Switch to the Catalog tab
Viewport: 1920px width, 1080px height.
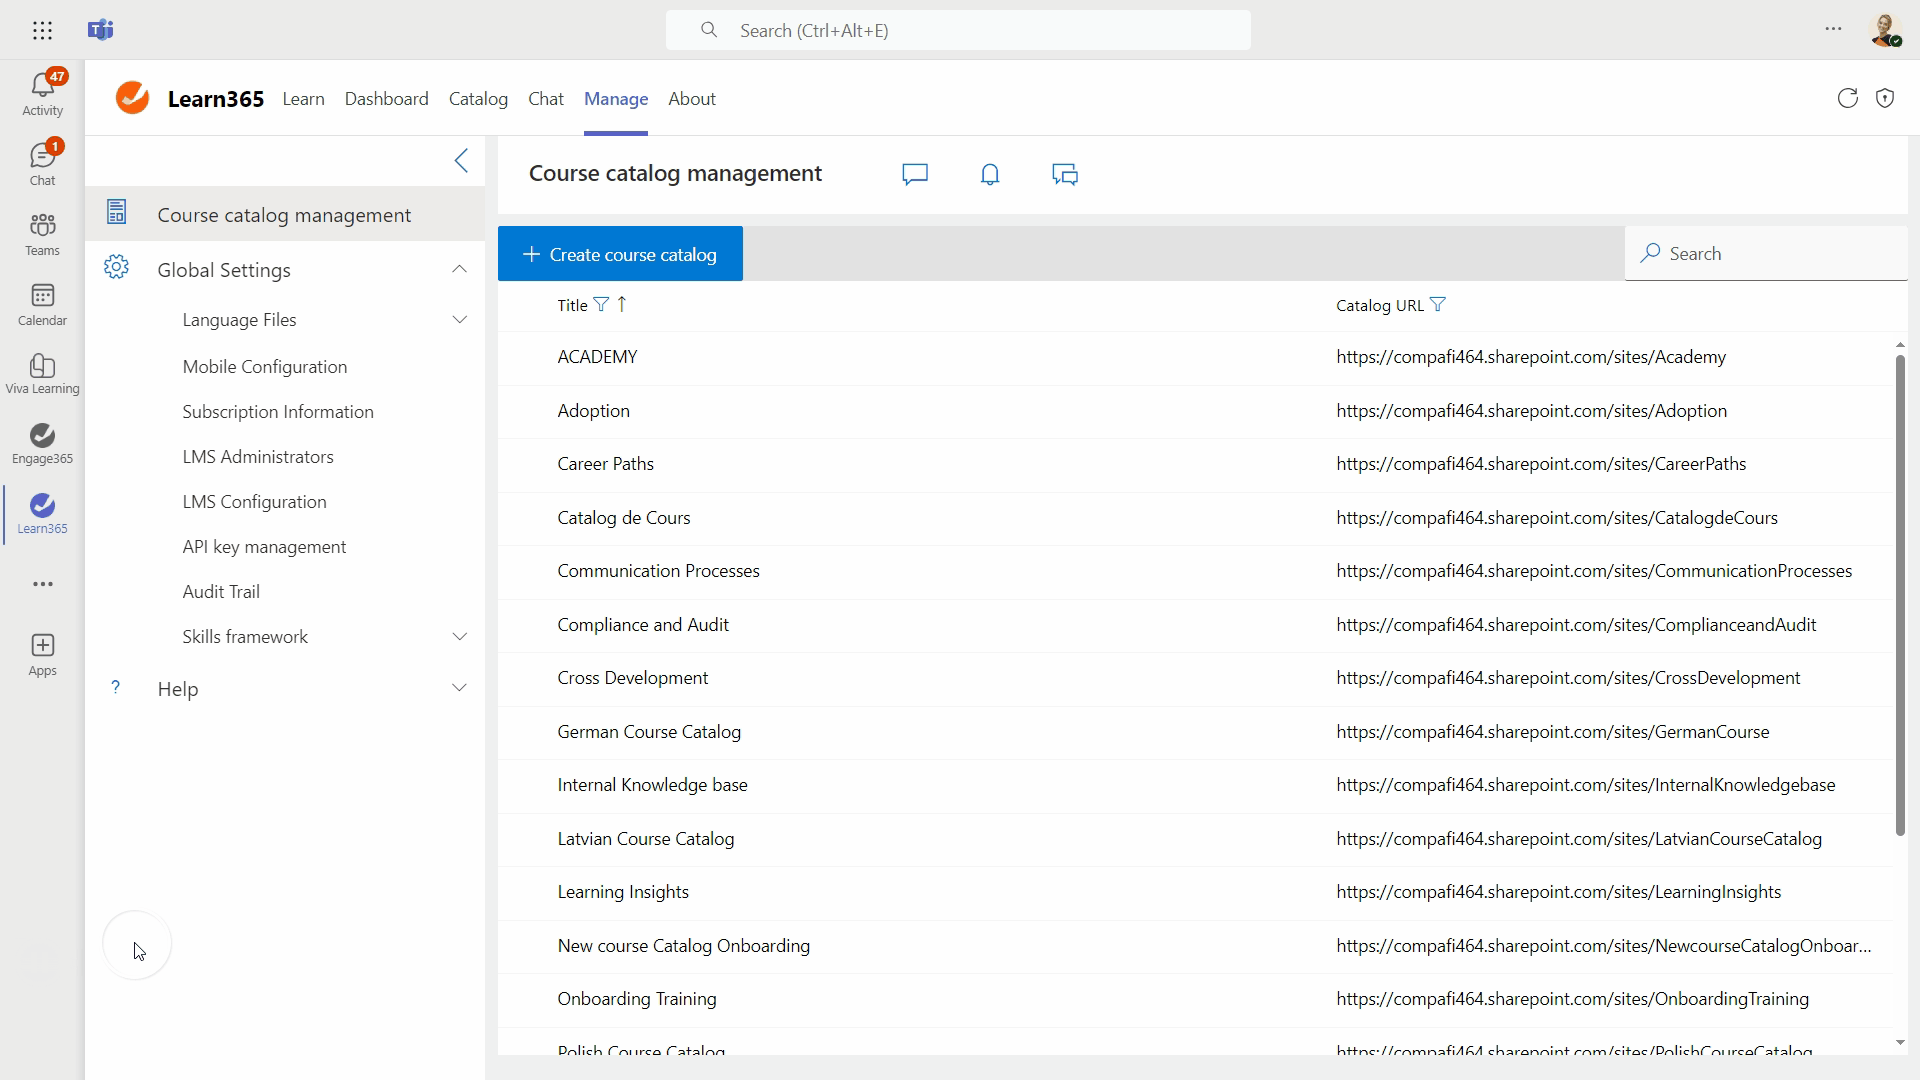pos(478,98)
